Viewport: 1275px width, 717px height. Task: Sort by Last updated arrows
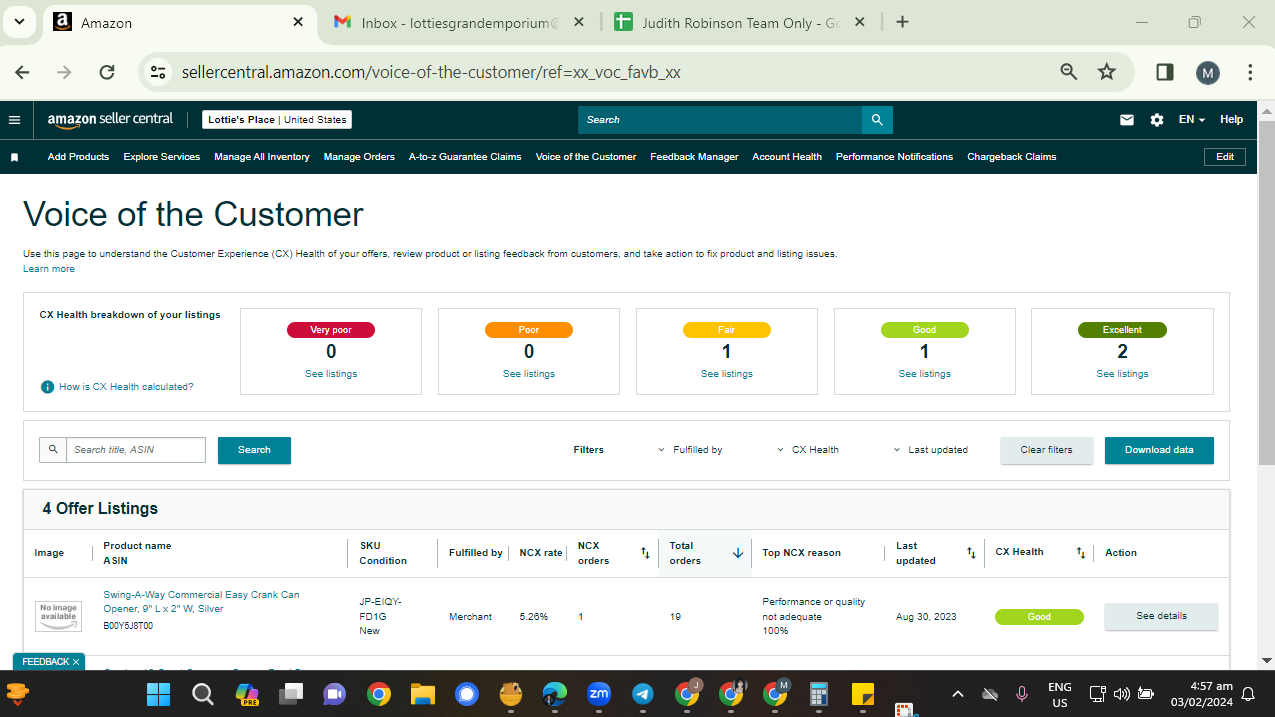pos(971,553)
